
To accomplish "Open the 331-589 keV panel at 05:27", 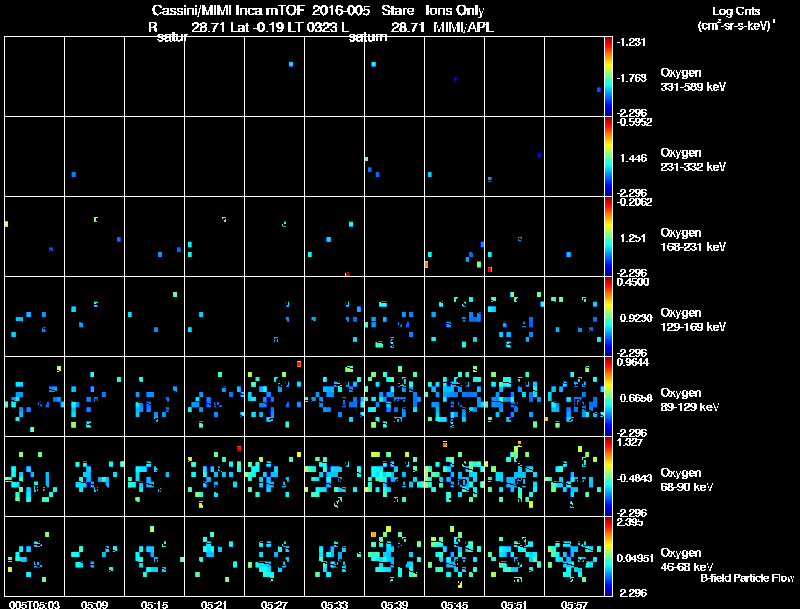I will pos(274,77).
